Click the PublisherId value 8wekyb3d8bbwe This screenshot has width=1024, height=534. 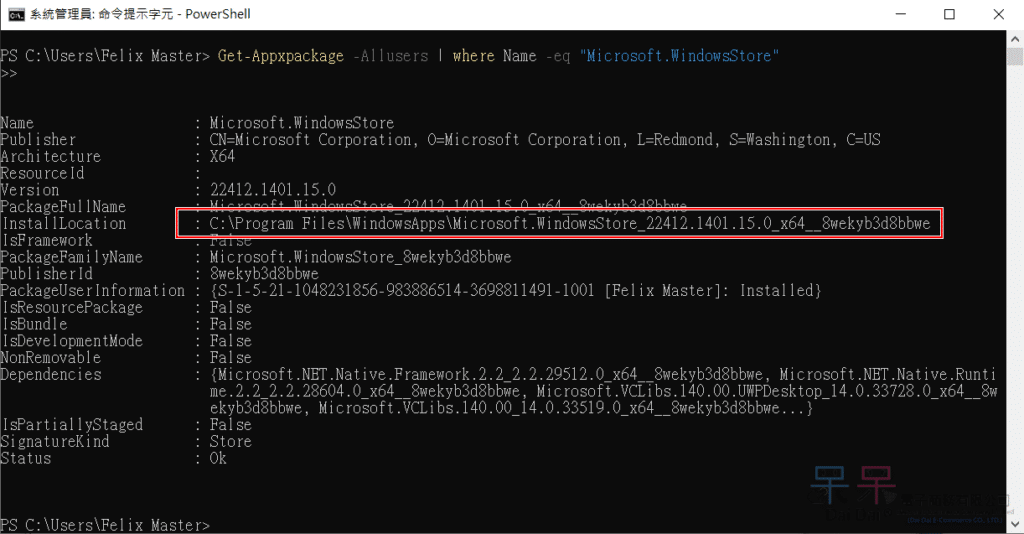[264, 274]
